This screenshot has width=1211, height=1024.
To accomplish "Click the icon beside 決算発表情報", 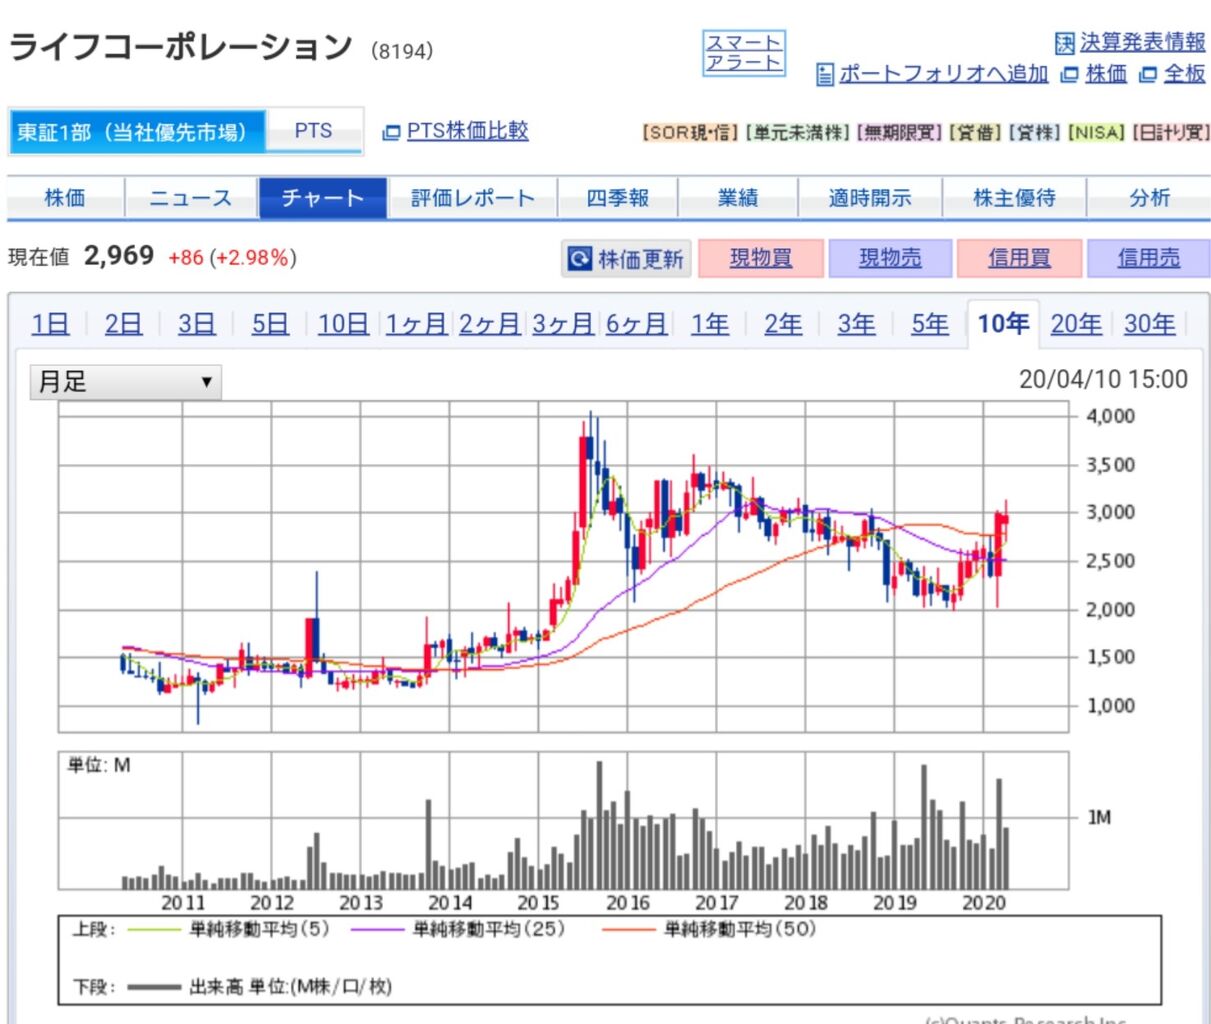I will (1065, 43).
